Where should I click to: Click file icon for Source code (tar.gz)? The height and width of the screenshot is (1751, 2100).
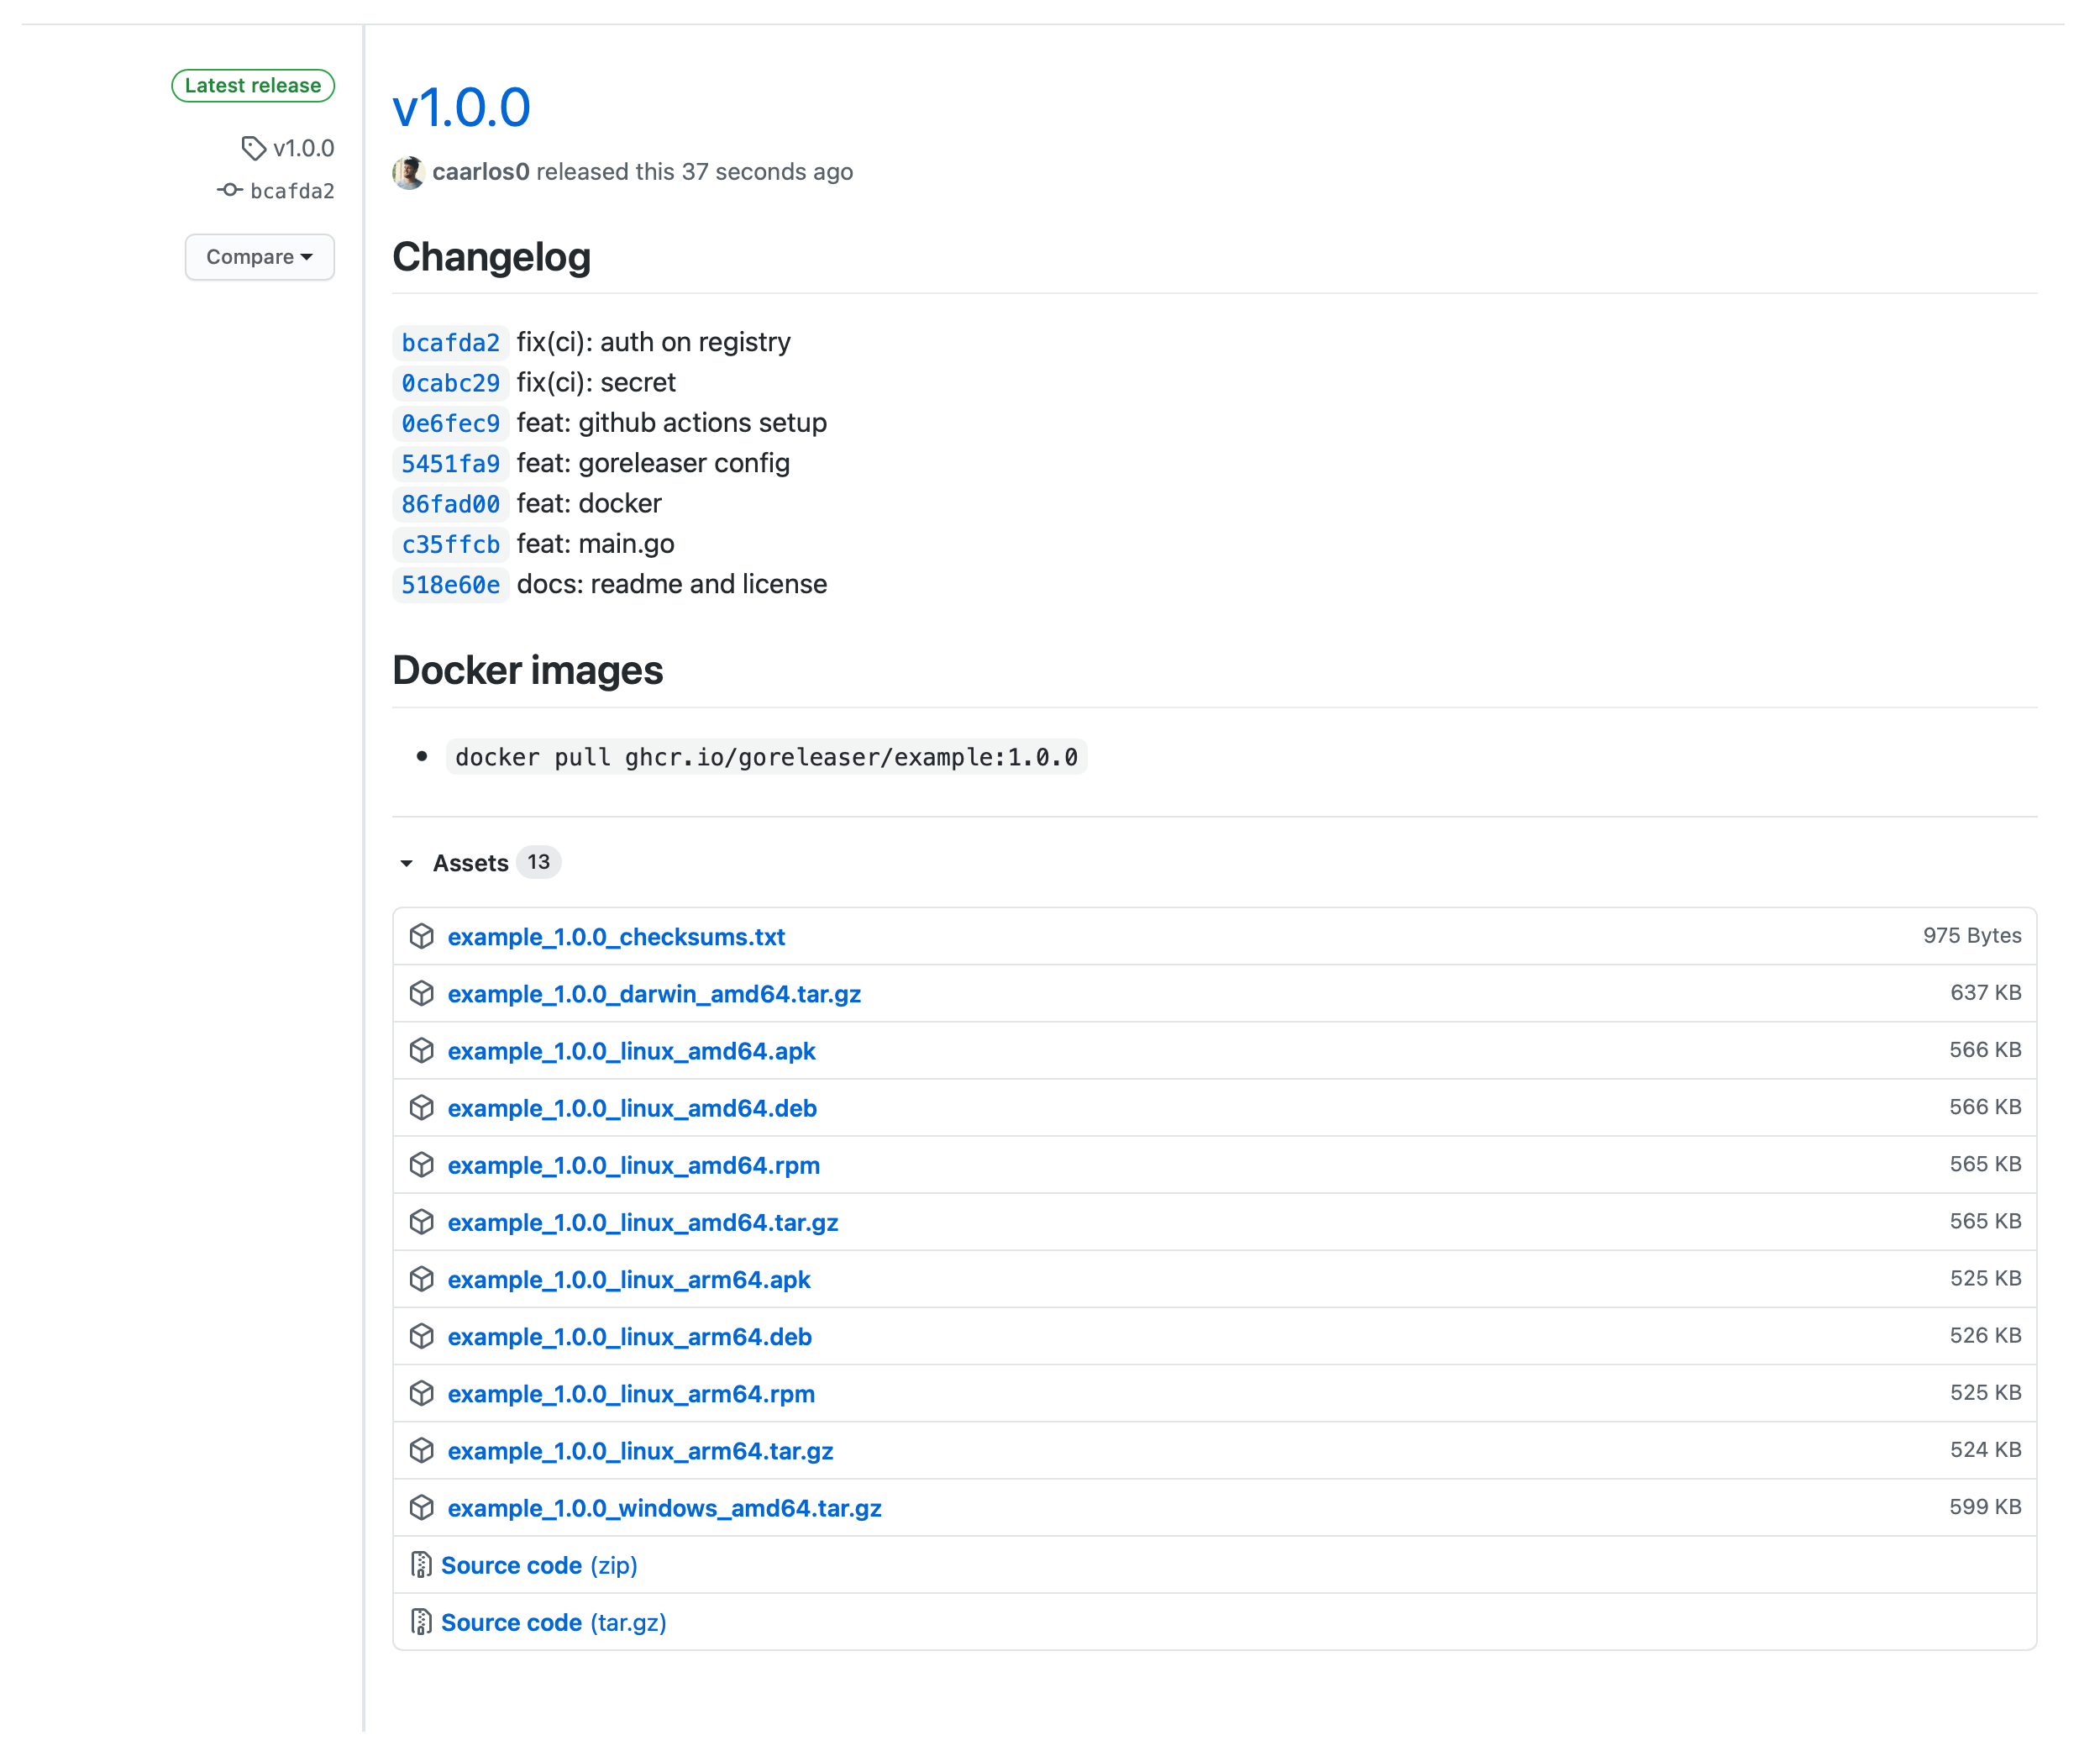pyautogui.click(x=421, y=1622)
